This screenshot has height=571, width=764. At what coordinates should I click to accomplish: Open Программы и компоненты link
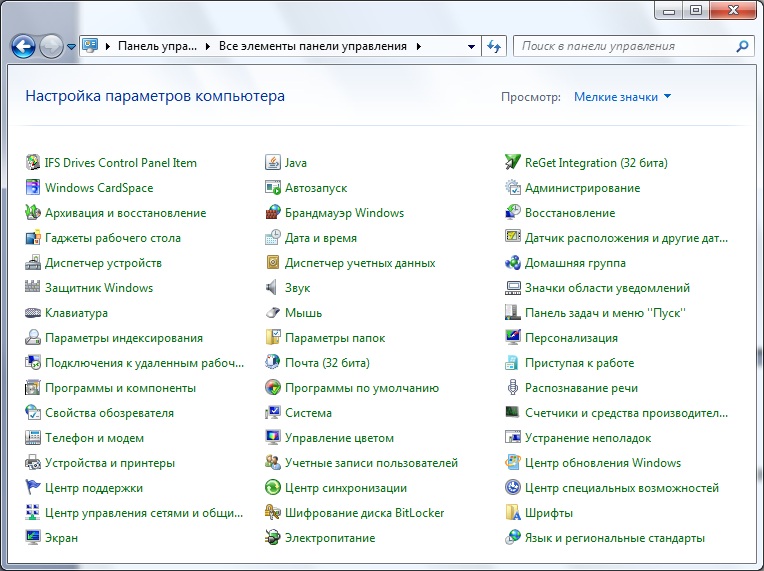point(120,388)
